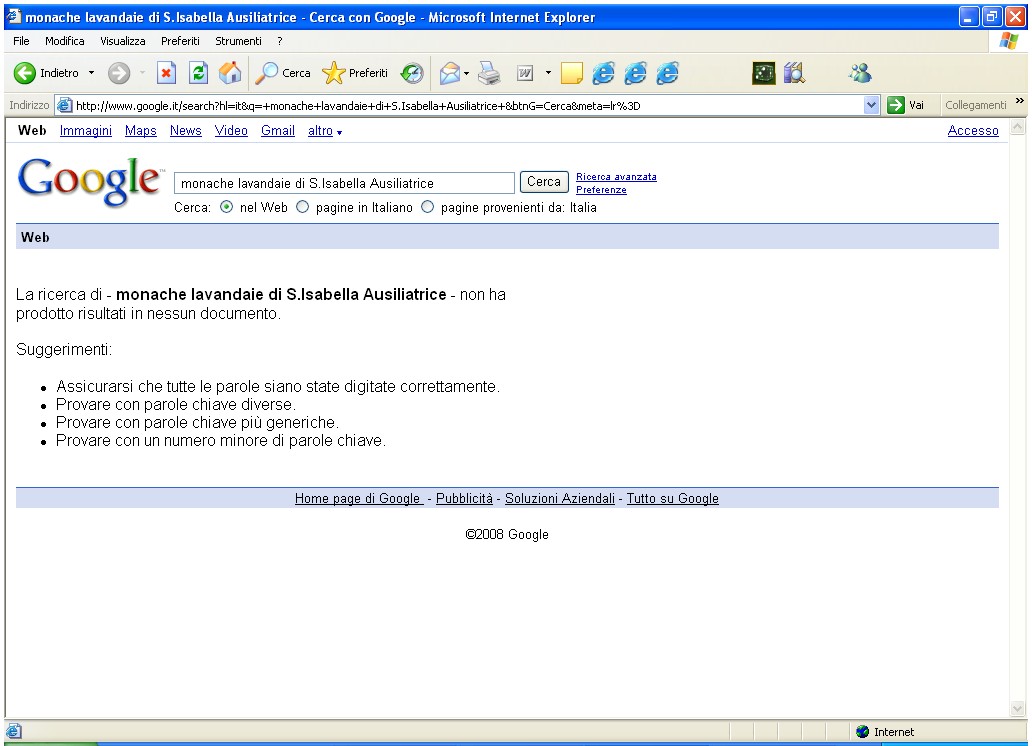Click the green Vai go button
The height and width of the screenshot is (746, 1032).
(x=906, y=105)
